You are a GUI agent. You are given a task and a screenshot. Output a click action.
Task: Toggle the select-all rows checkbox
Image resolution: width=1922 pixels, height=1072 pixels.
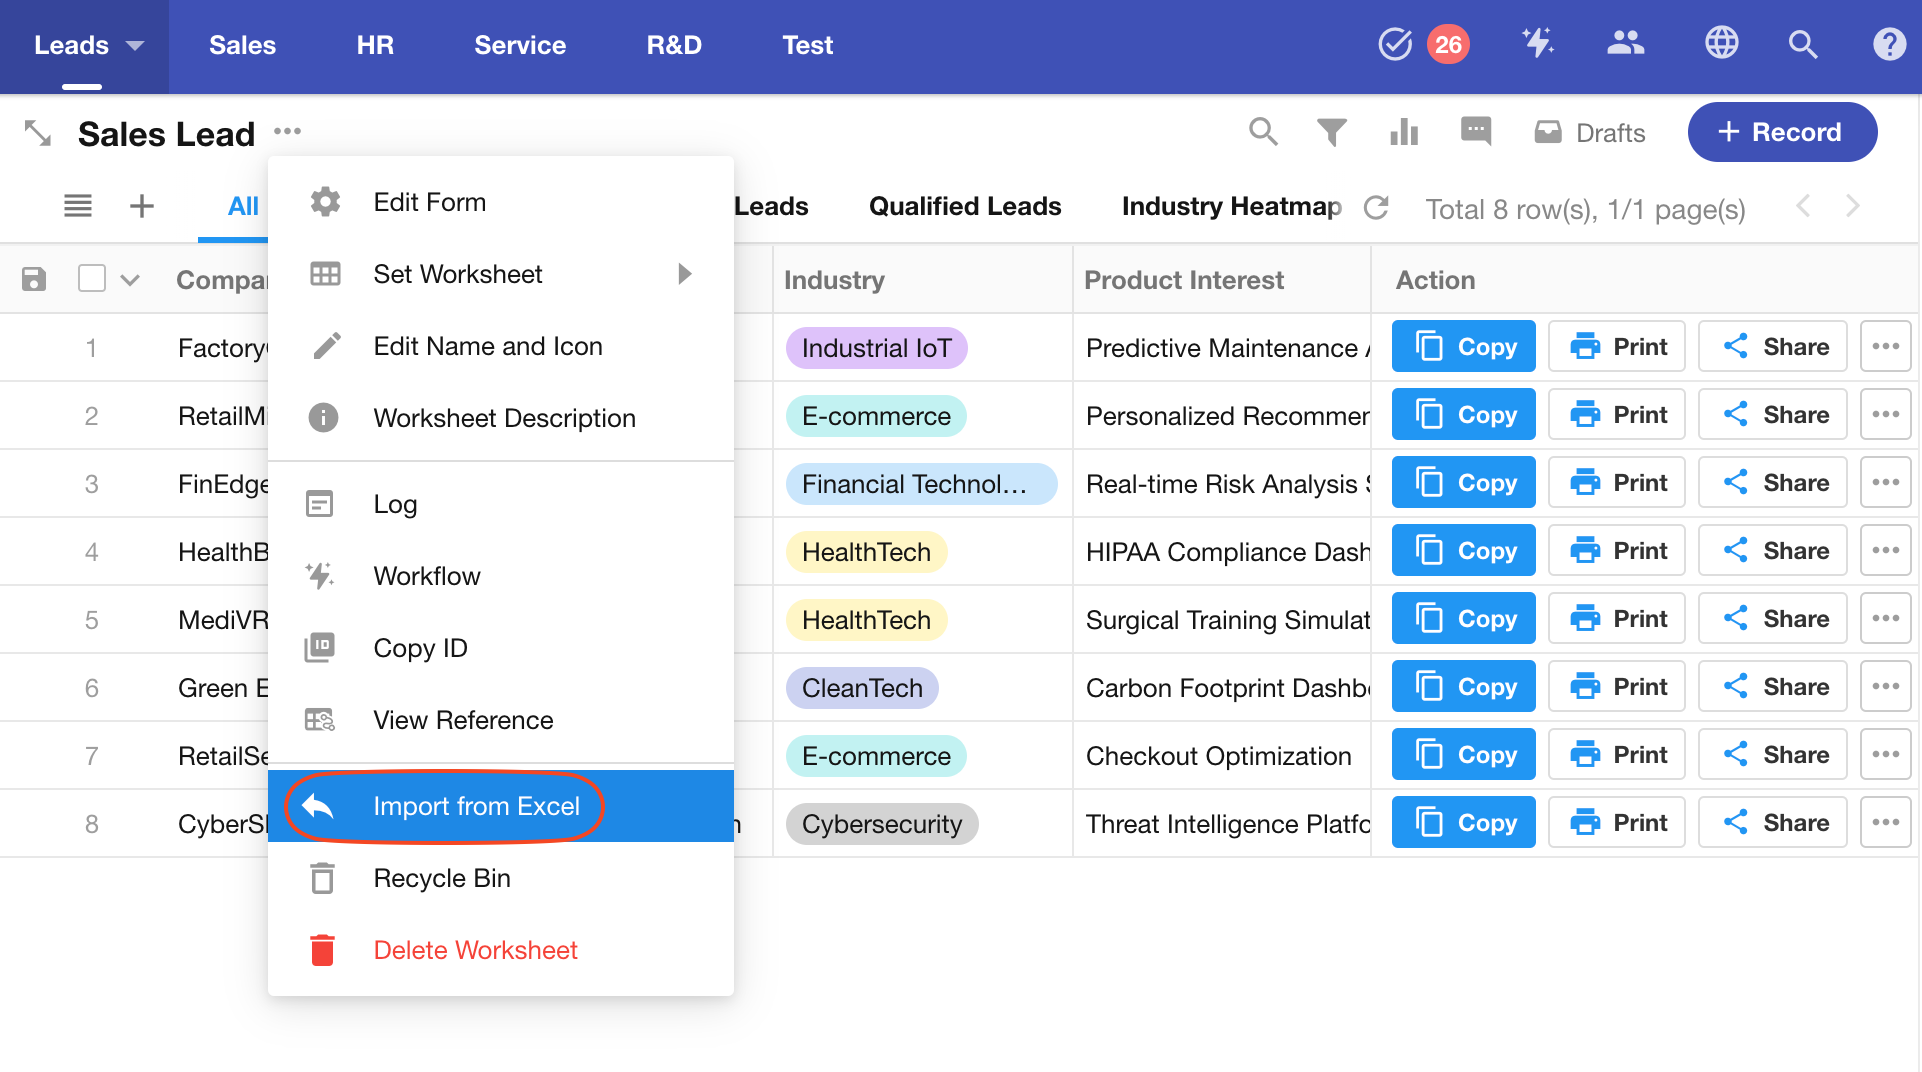click(x=92, y=279)
